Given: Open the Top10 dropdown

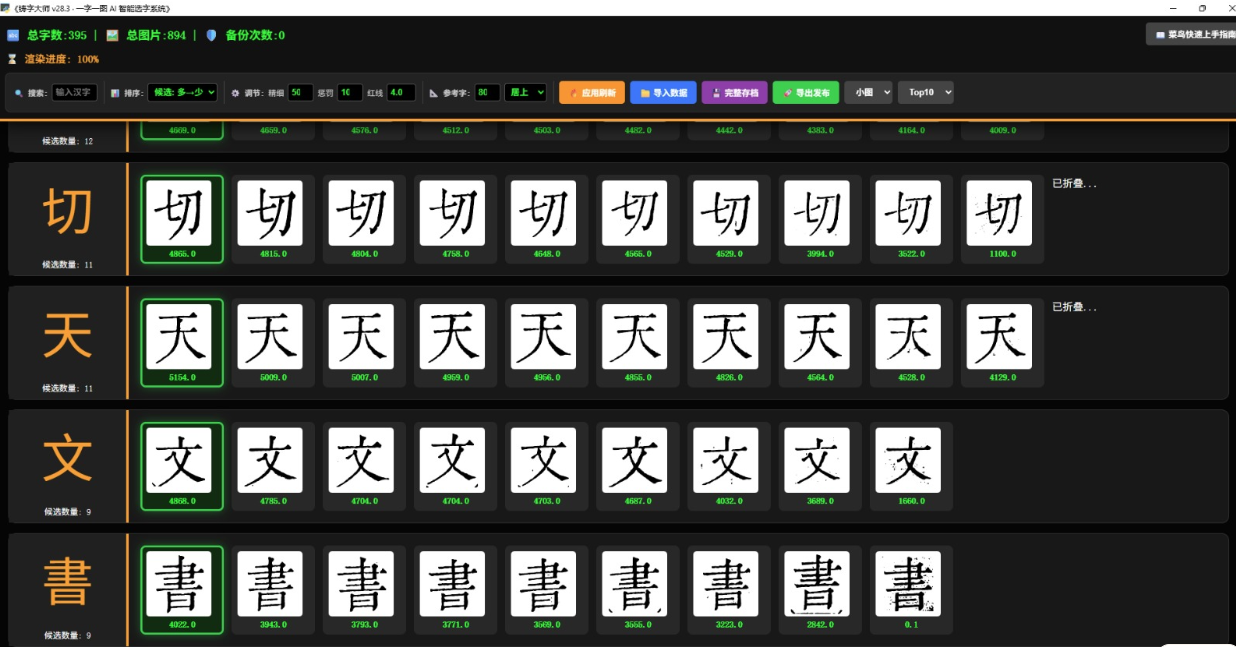Looking at the screenshot, I should [x=925, y=92].
